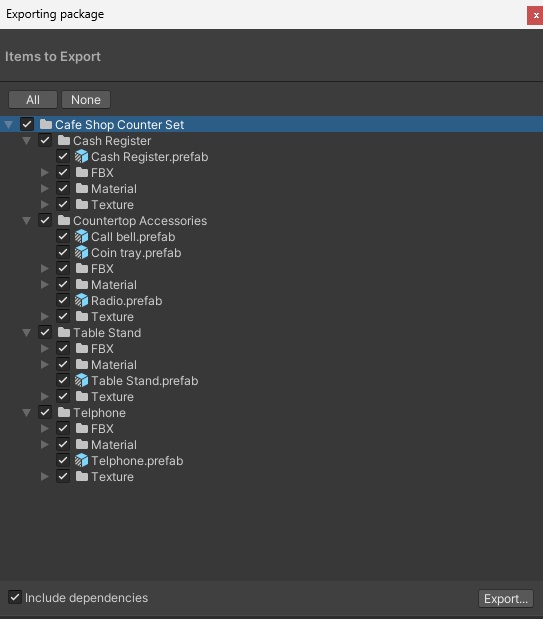Select the Telphone.prefab prefab icon

tap(81, 460)
